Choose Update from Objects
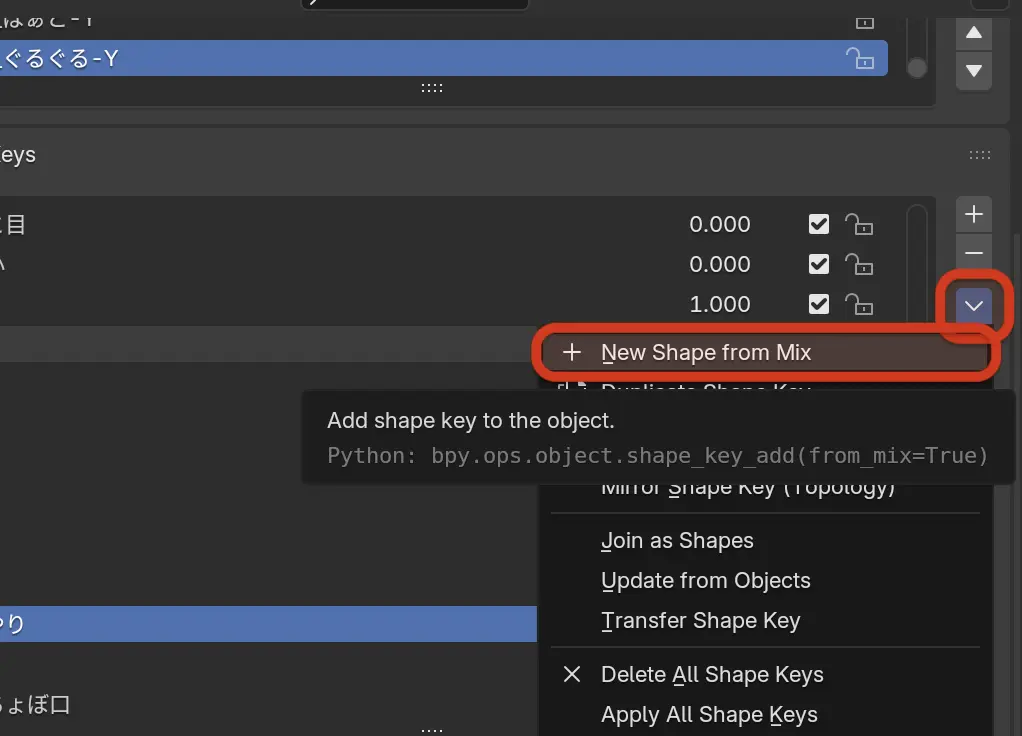The width and height of the screenshot is (1022, 736). pos(766,580)
